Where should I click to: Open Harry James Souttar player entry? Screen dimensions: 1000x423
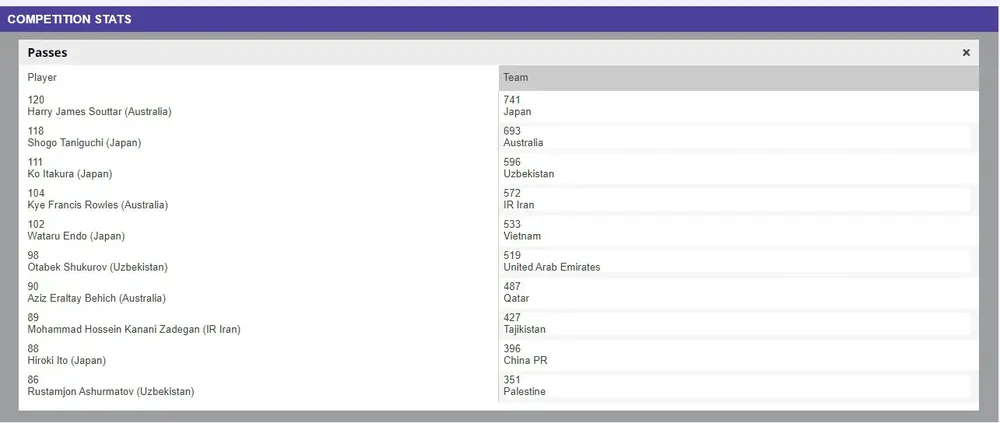coord(99,112)
